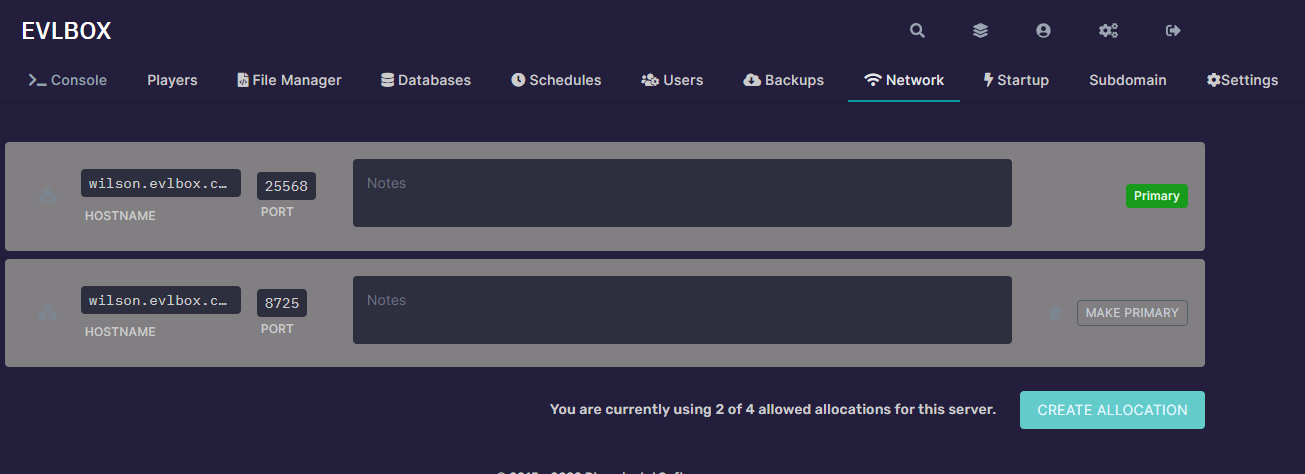1305x474 pixels.
Task: Copy hostname of the 8725 allocation
Action: [161, 300]
